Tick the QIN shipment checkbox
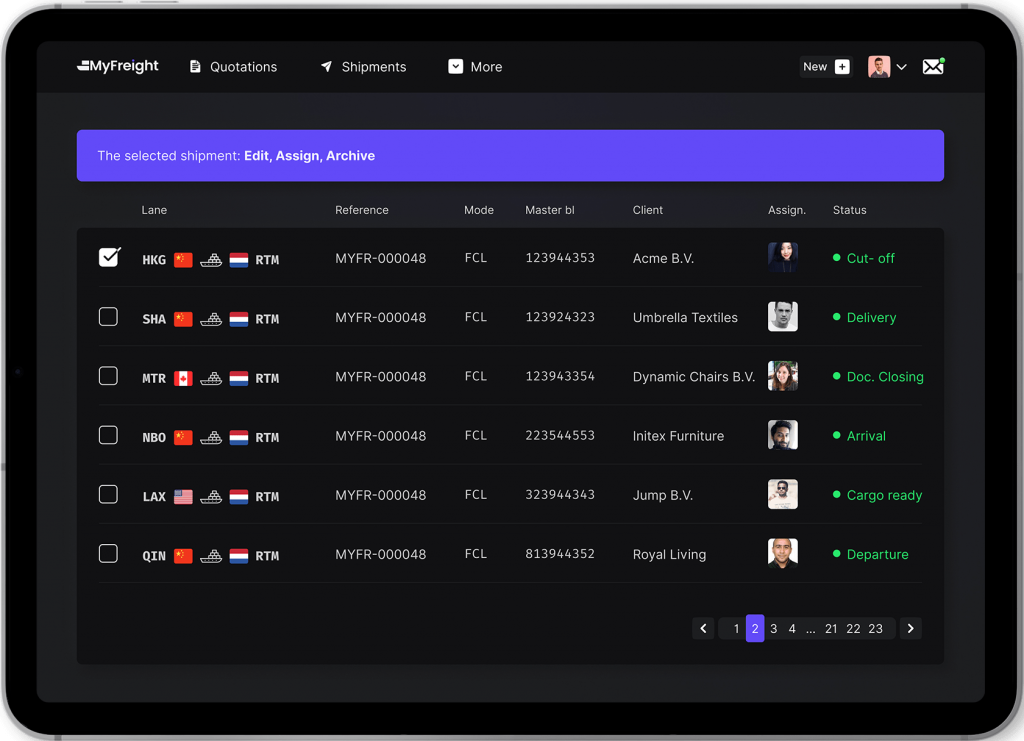This screenshot has height=741, width=1024. (x=108, y=553)
